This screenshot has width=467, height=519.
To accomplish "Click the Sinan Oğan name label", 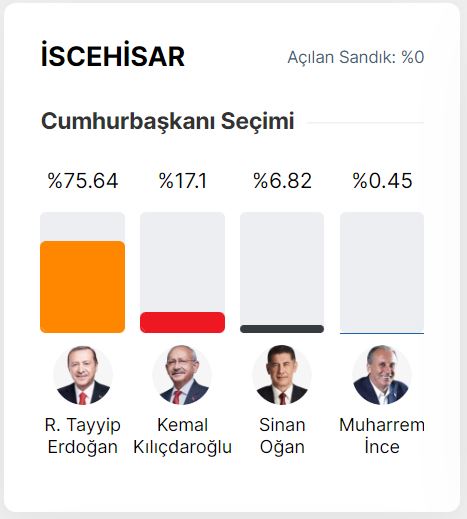I will (282, 436).
